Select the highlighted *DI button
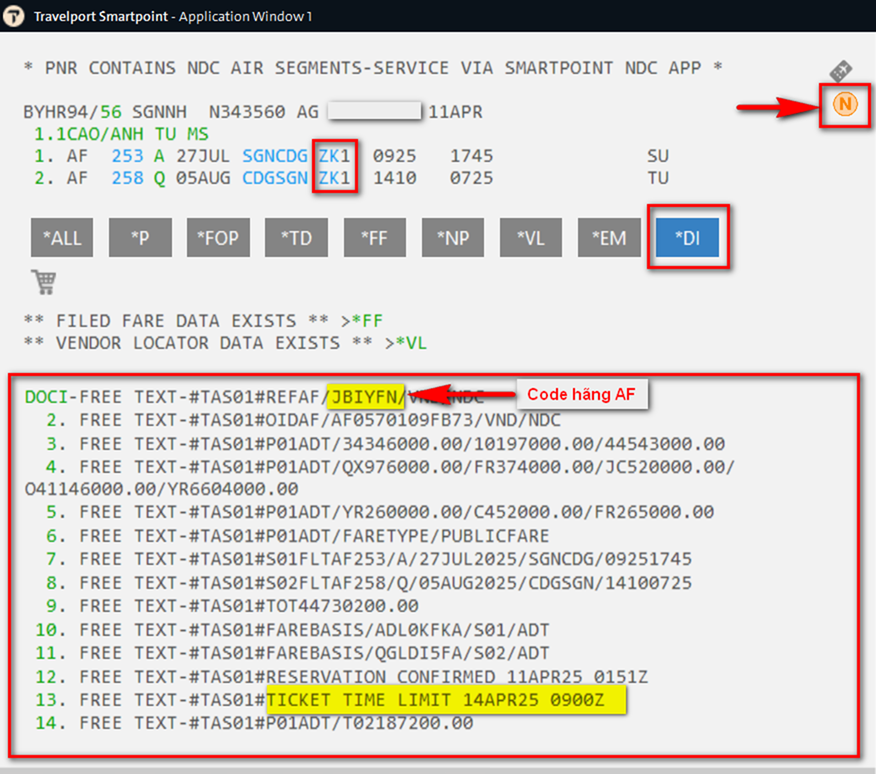The image size is (876, 774). click(x=688, y=238)
